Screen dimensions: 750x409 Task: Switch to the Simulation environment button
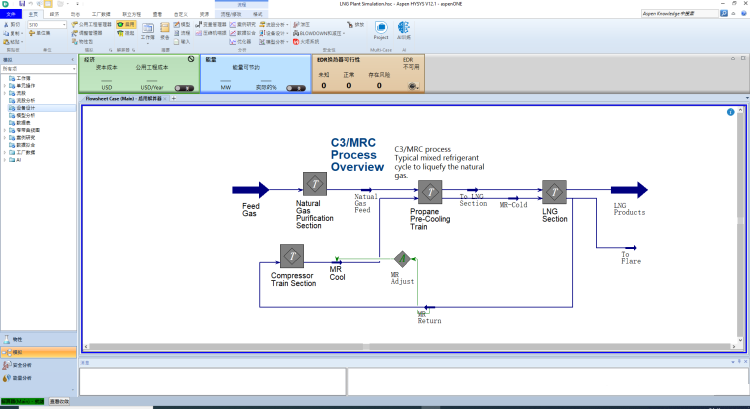[x=38, y=352]
